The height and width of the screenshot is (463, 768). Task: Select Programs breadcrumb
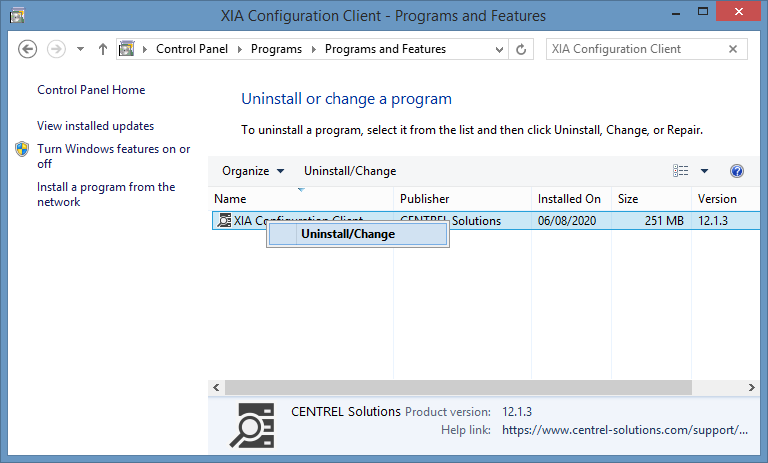[x=276, y=49]
